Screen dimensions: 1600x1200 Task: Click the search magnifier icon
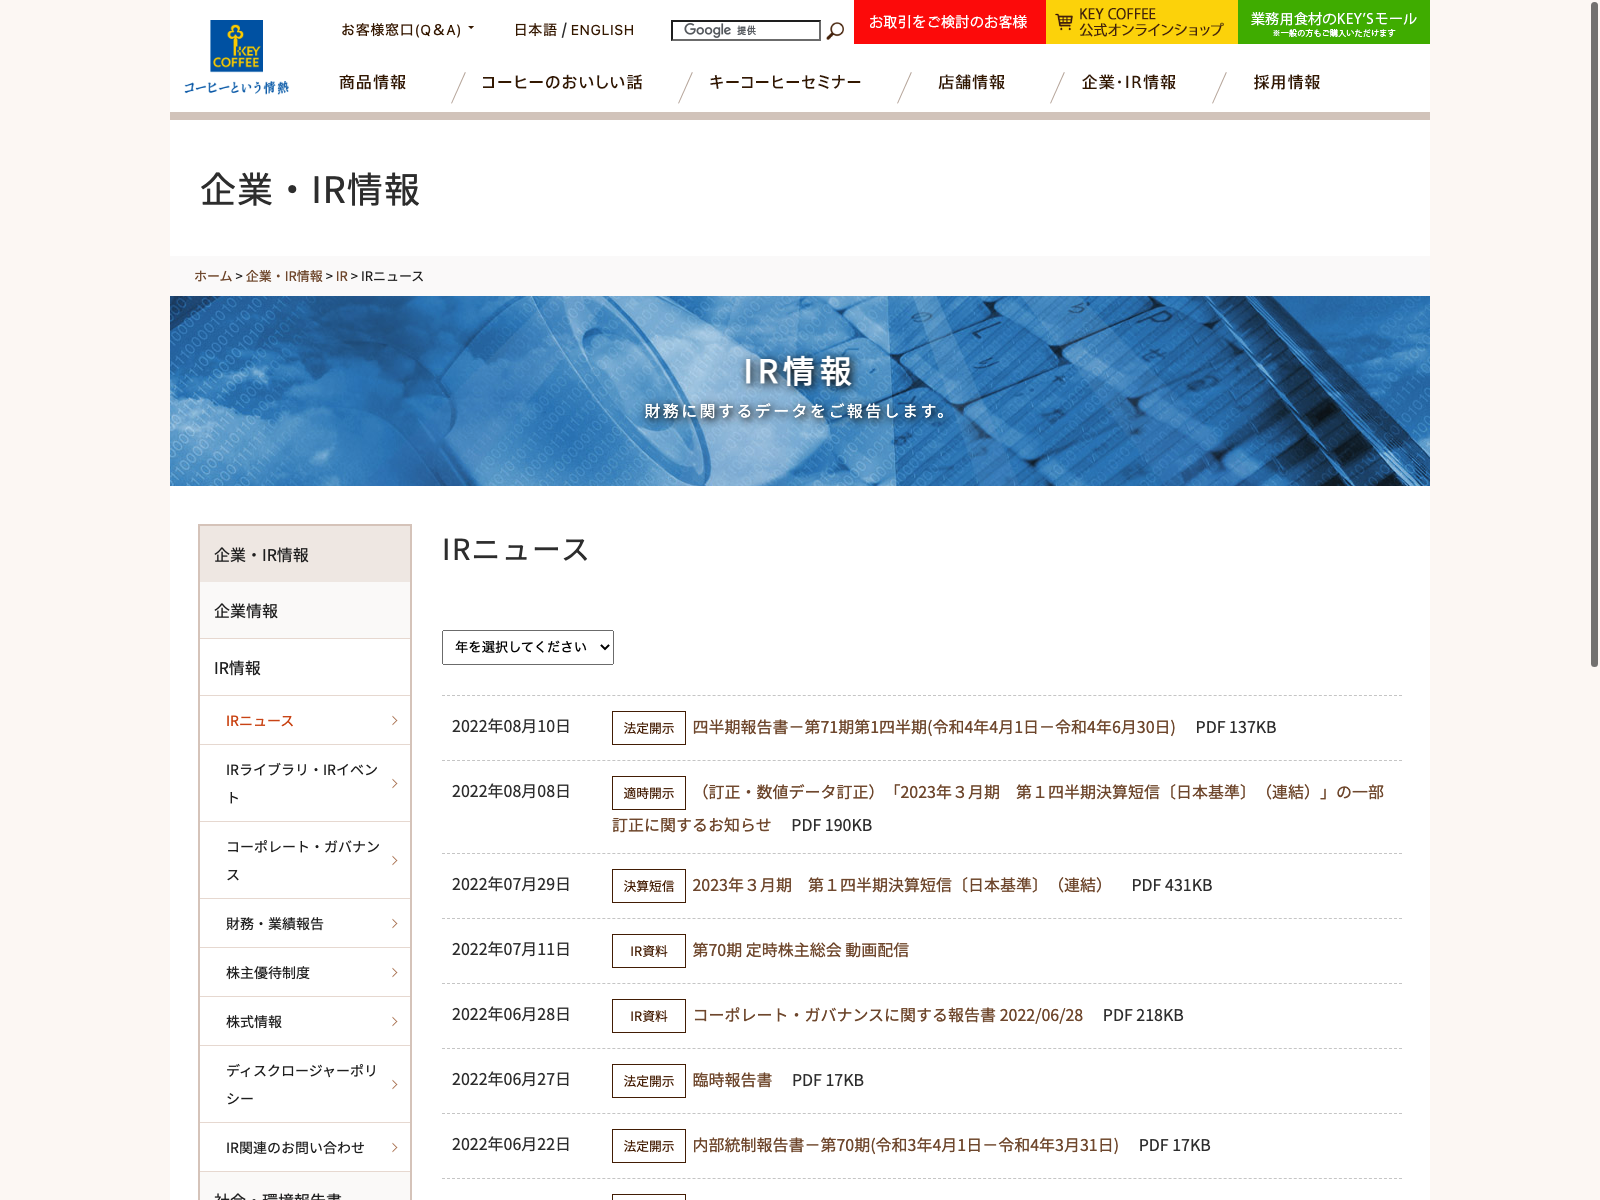point(835,31)
